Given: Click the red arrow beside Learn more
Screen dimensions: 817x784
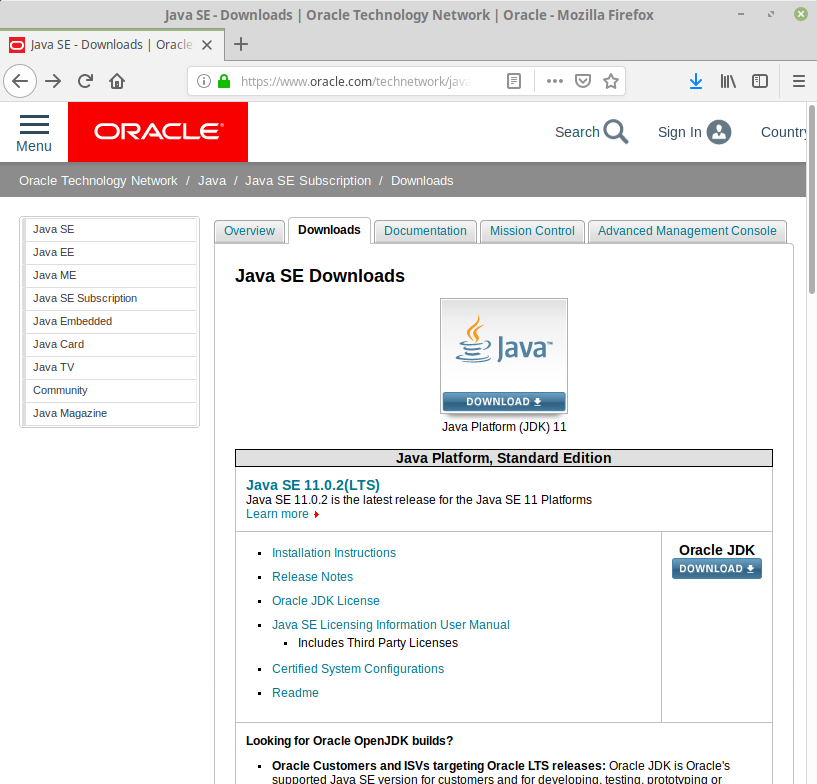Looking at the screenshot, I should [316, 515].
